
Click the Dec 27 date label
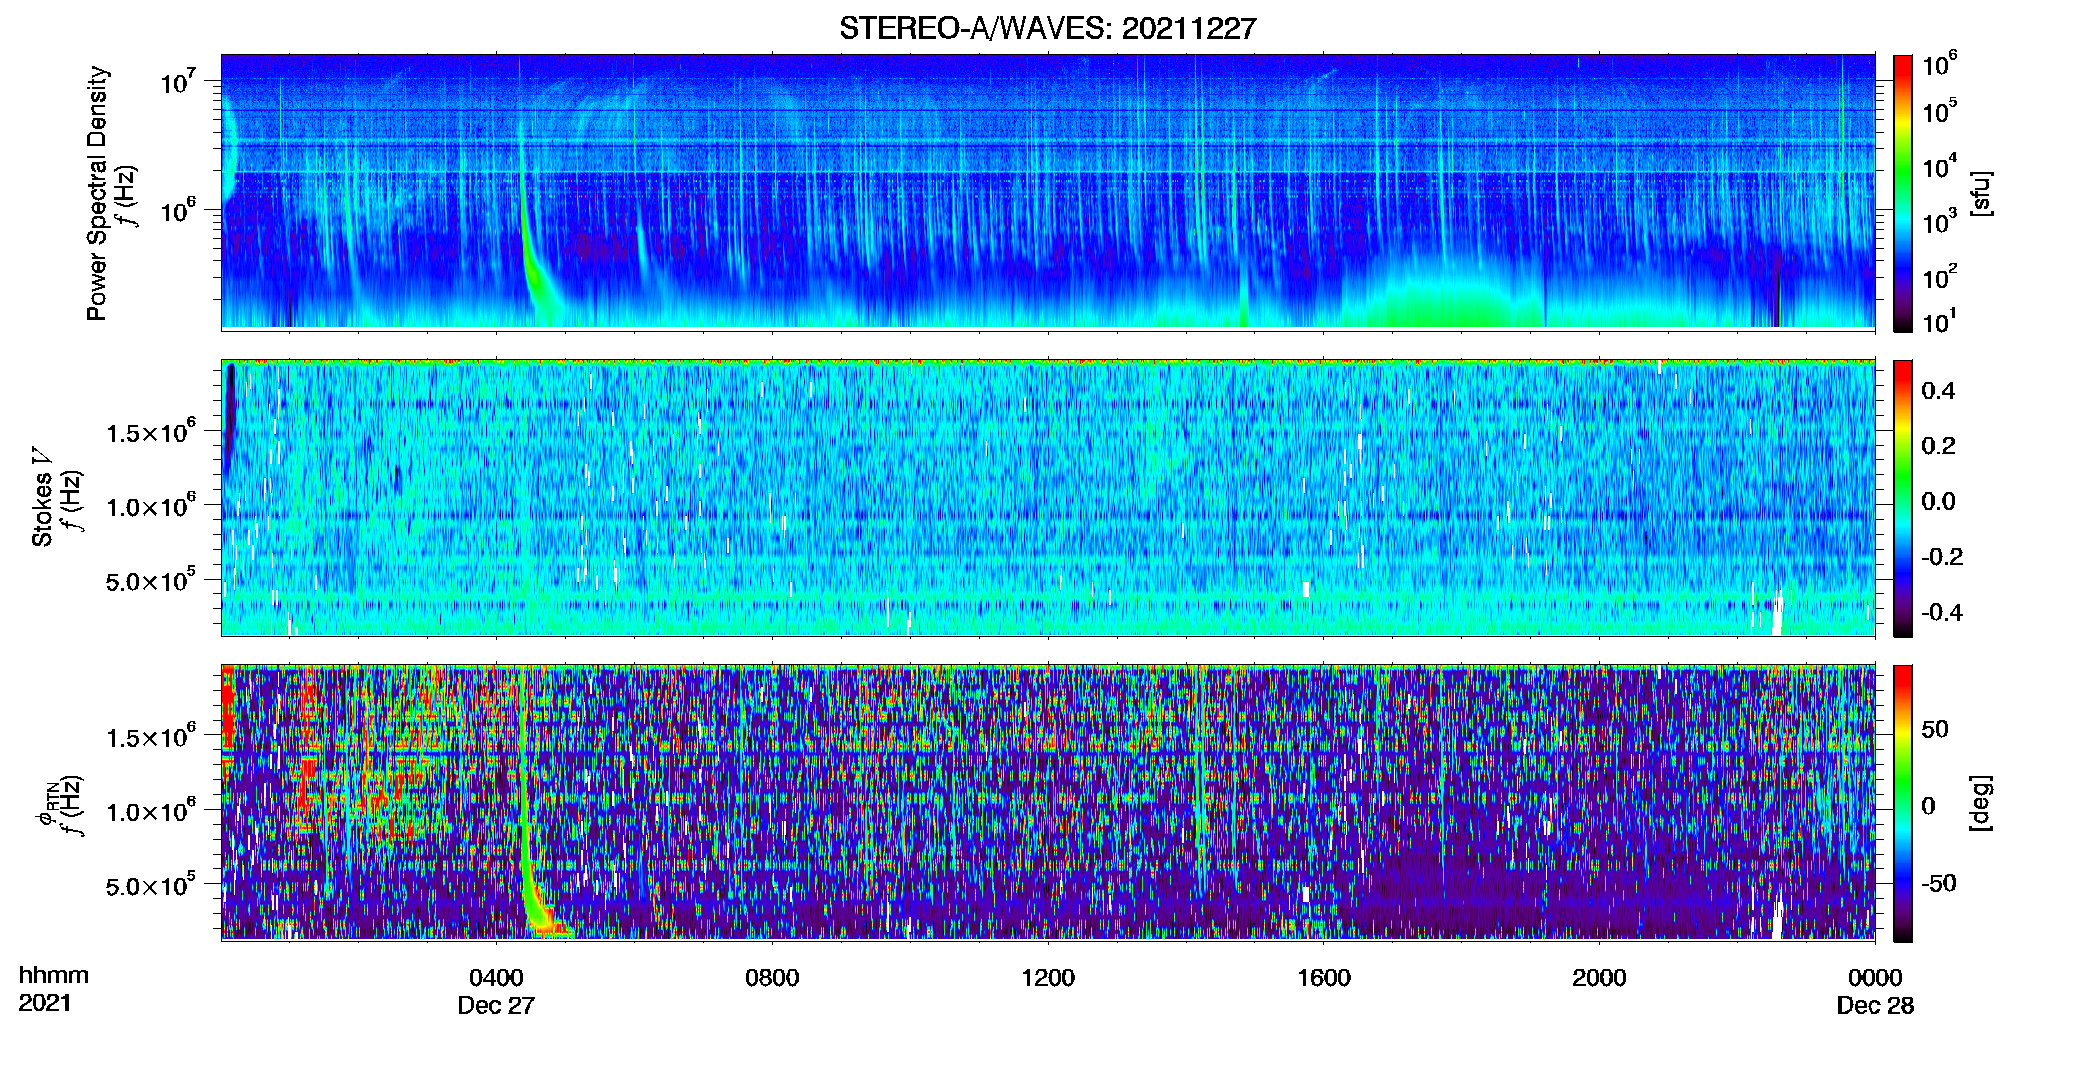[496, 1005]
